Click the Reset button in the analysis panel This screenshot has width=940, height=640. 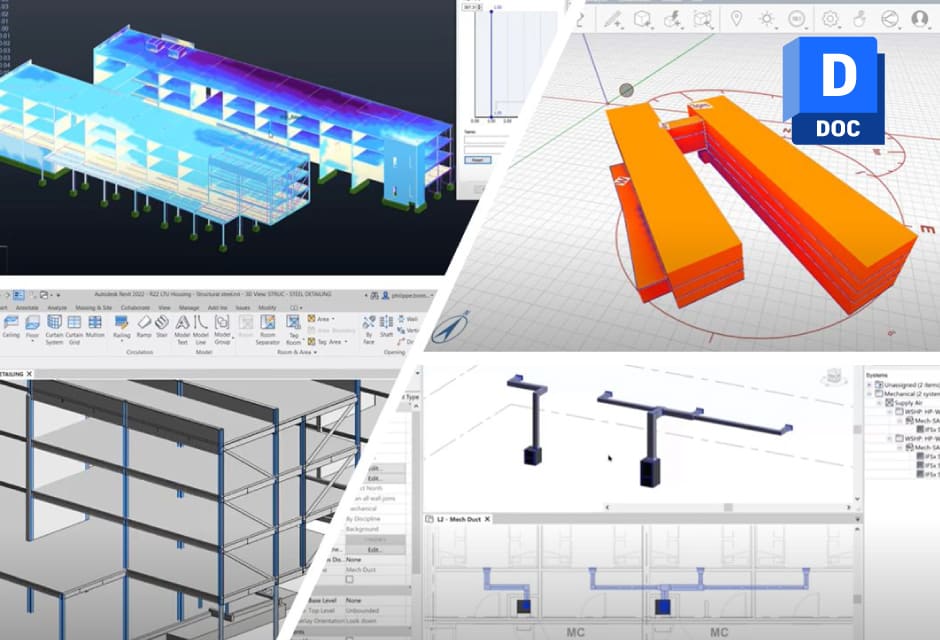pos(478,159)
